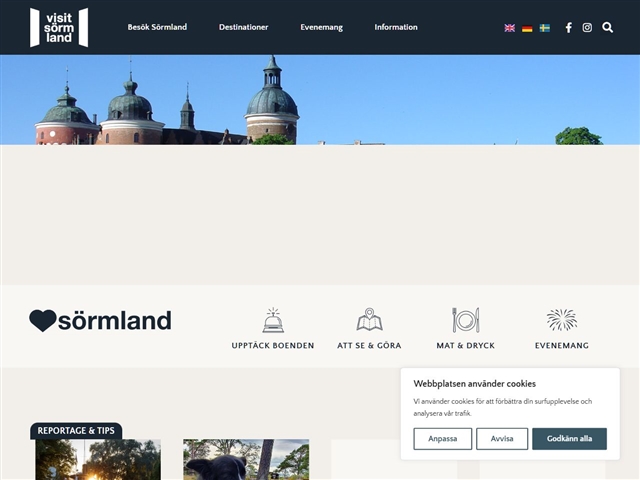Go to Mat & Dryck
The image size is (640, 480).
(x=466, y=345)
